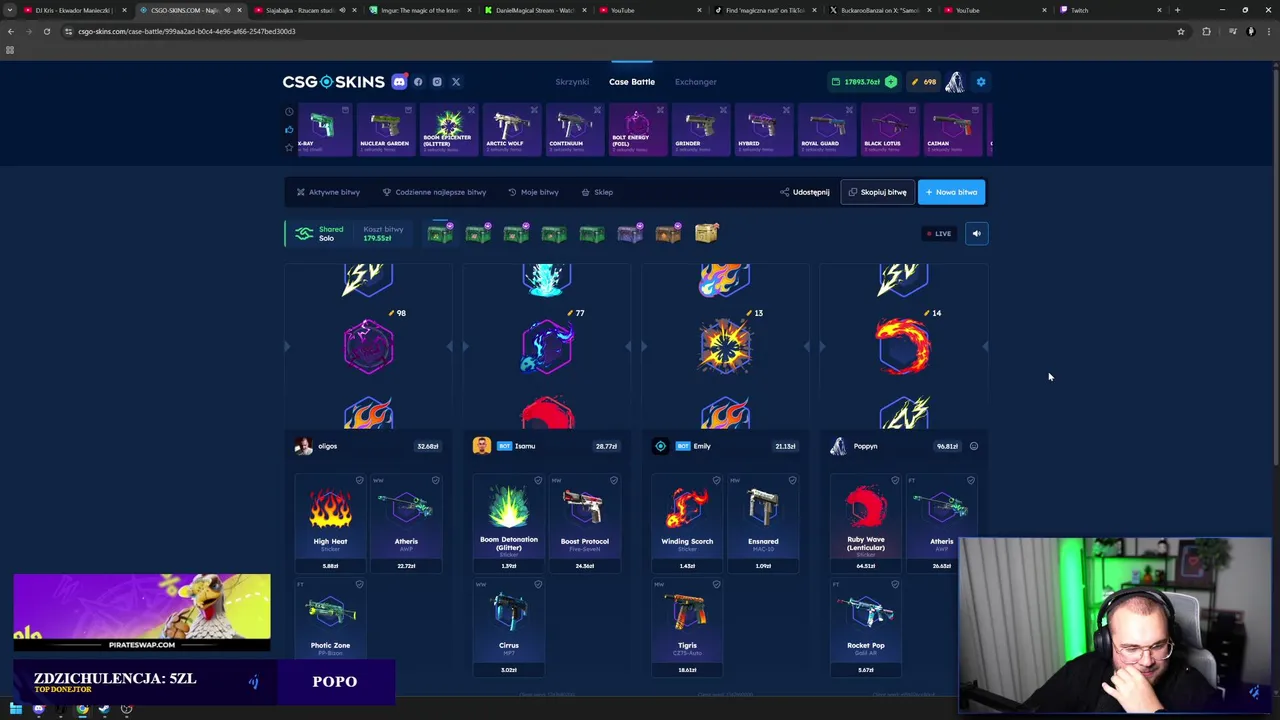Viewport: 1280px width, 720px height.
Task: Select the Winding Scorch sticker card
Action: tap(687, 522)
